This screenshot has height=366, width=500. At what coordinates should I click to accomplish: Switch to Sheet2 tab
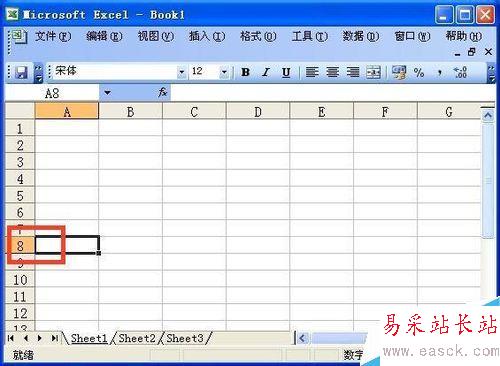pos(137,338)
